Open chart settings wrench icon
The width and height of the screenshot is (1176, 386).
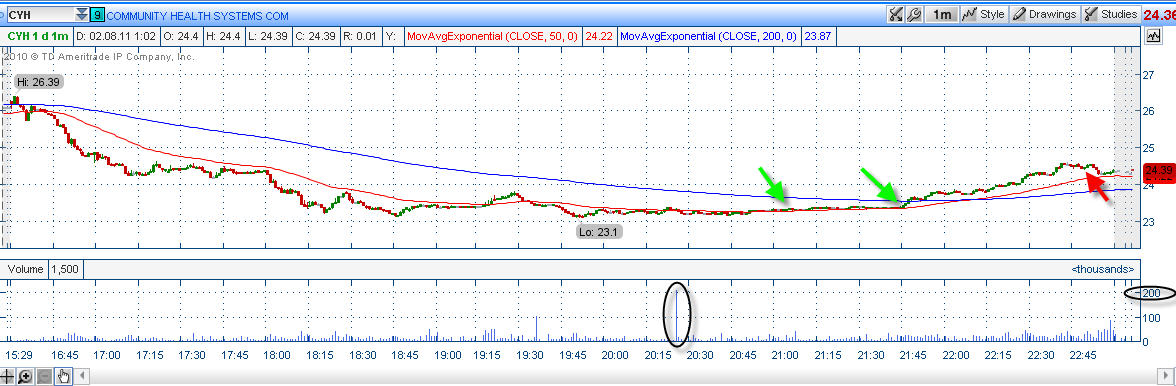[914, 14]
